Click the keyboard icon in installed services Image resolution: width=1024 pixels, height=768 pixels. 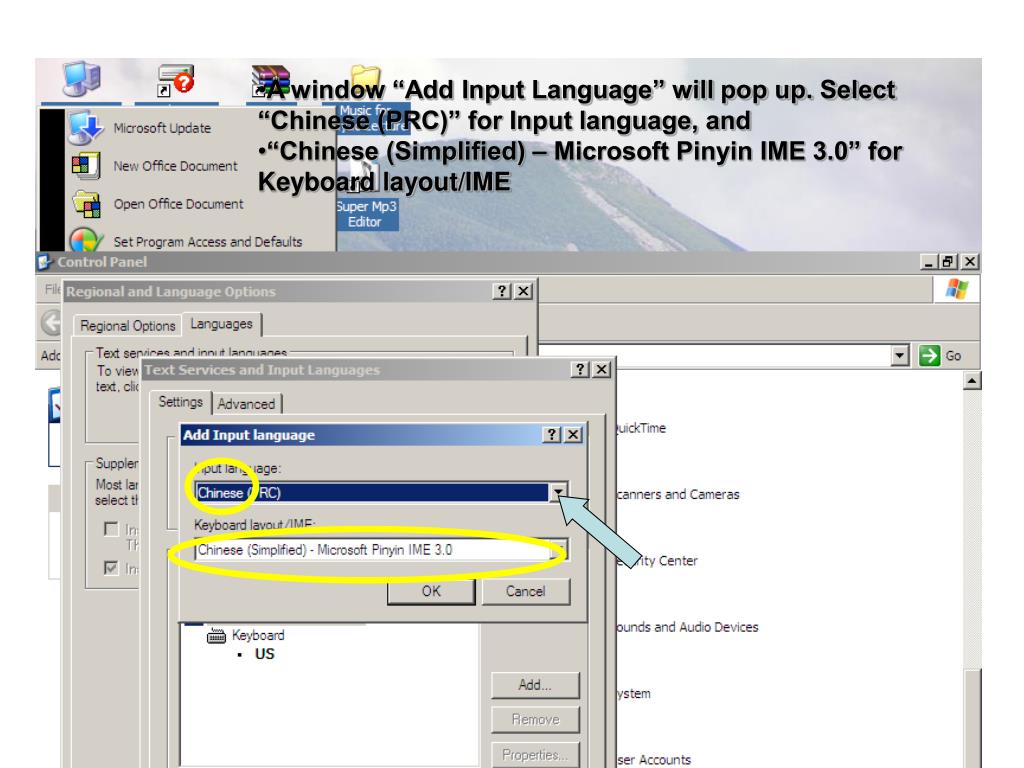(216, 635)
